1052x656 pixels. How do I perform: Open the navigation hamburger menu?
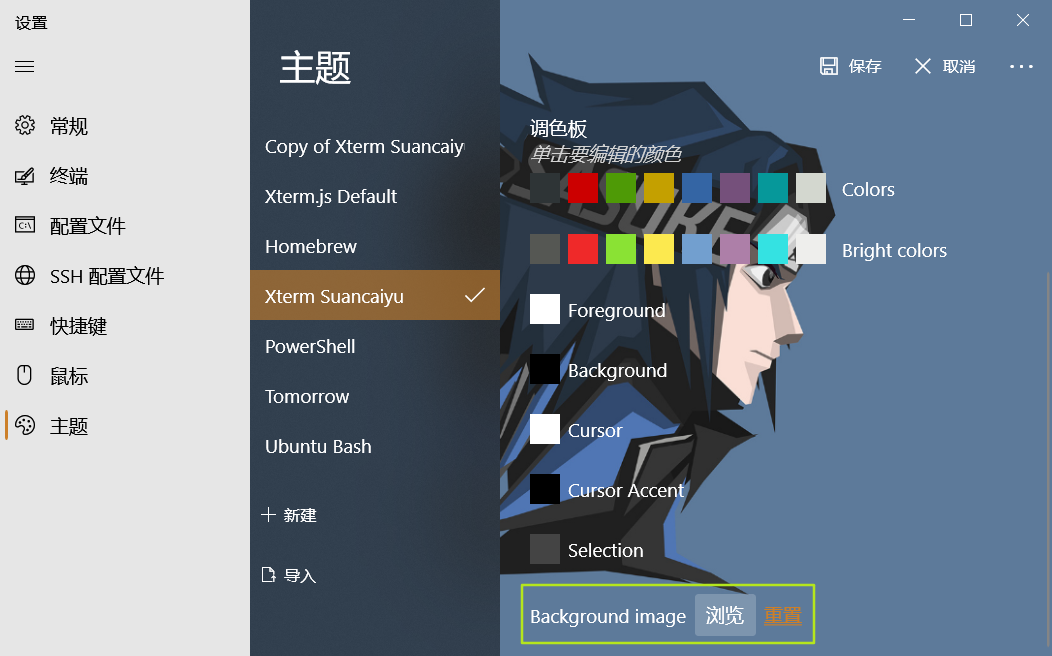click(x=24, y=66)
